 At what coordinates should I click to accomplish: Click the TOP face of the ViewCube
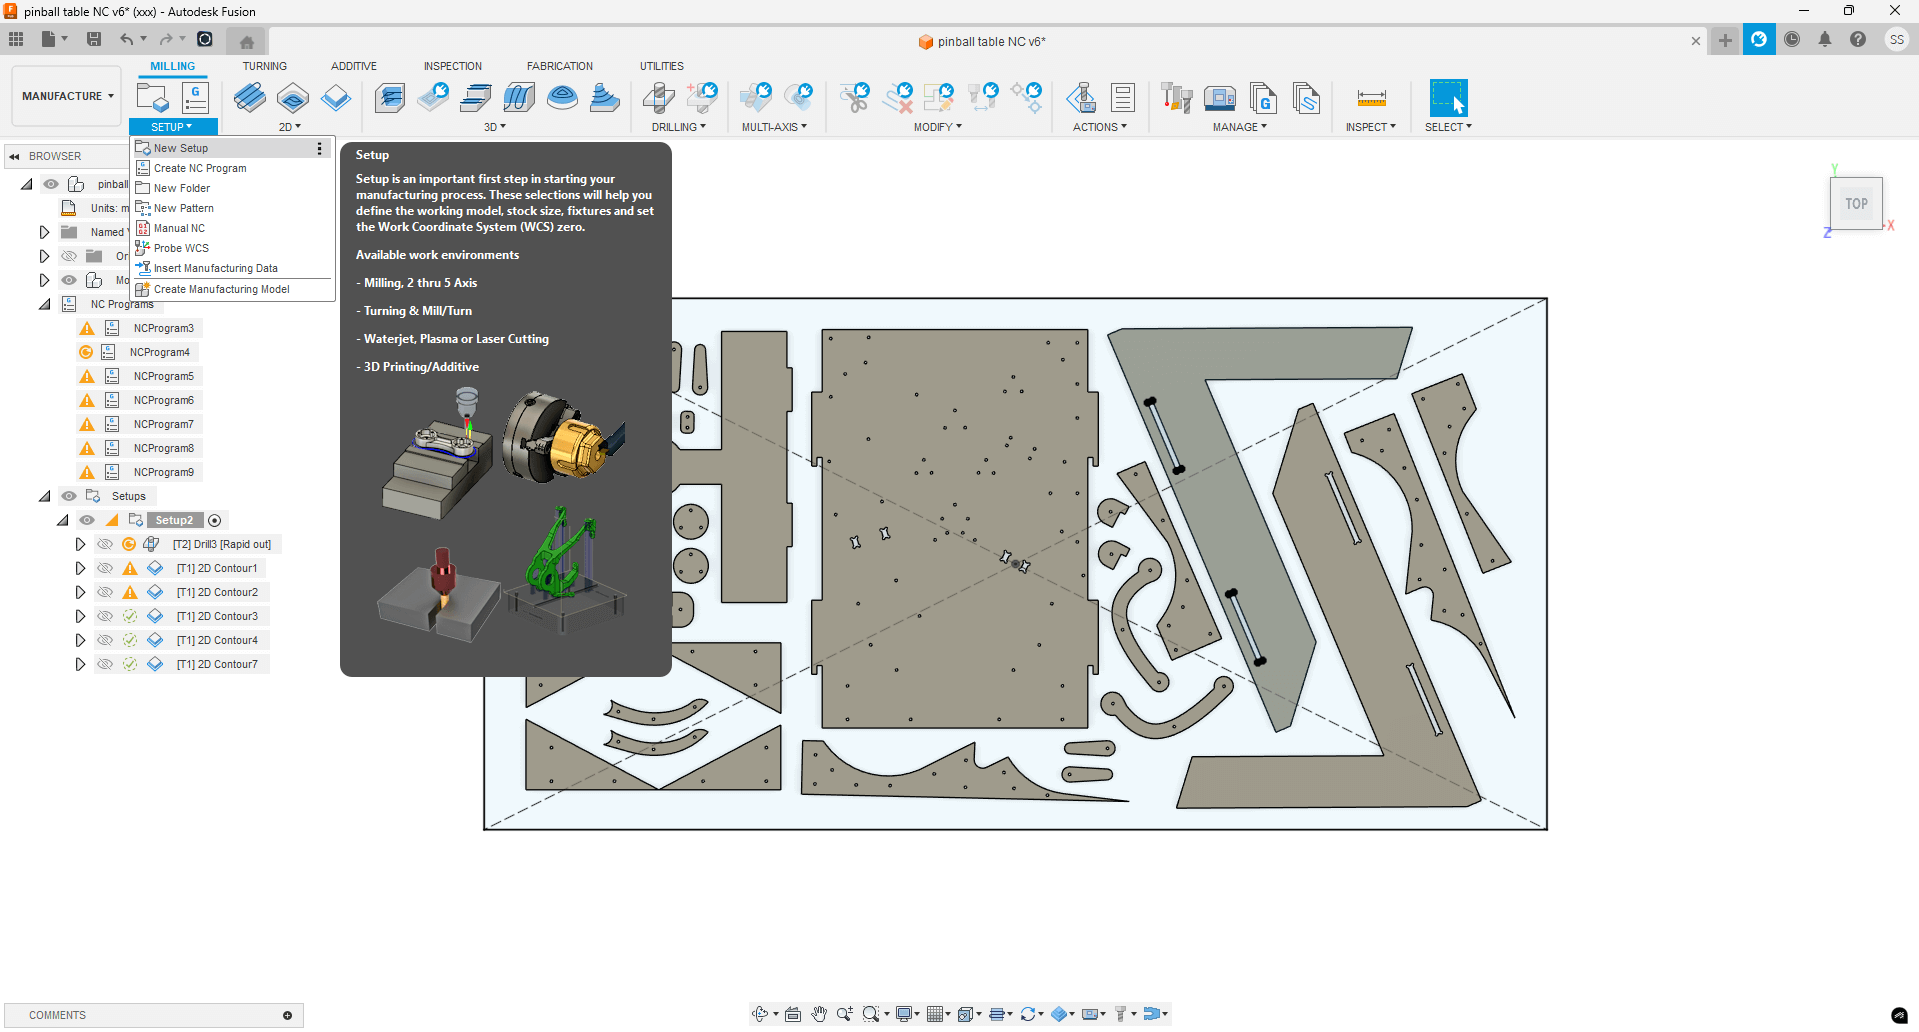[1856, 204]
